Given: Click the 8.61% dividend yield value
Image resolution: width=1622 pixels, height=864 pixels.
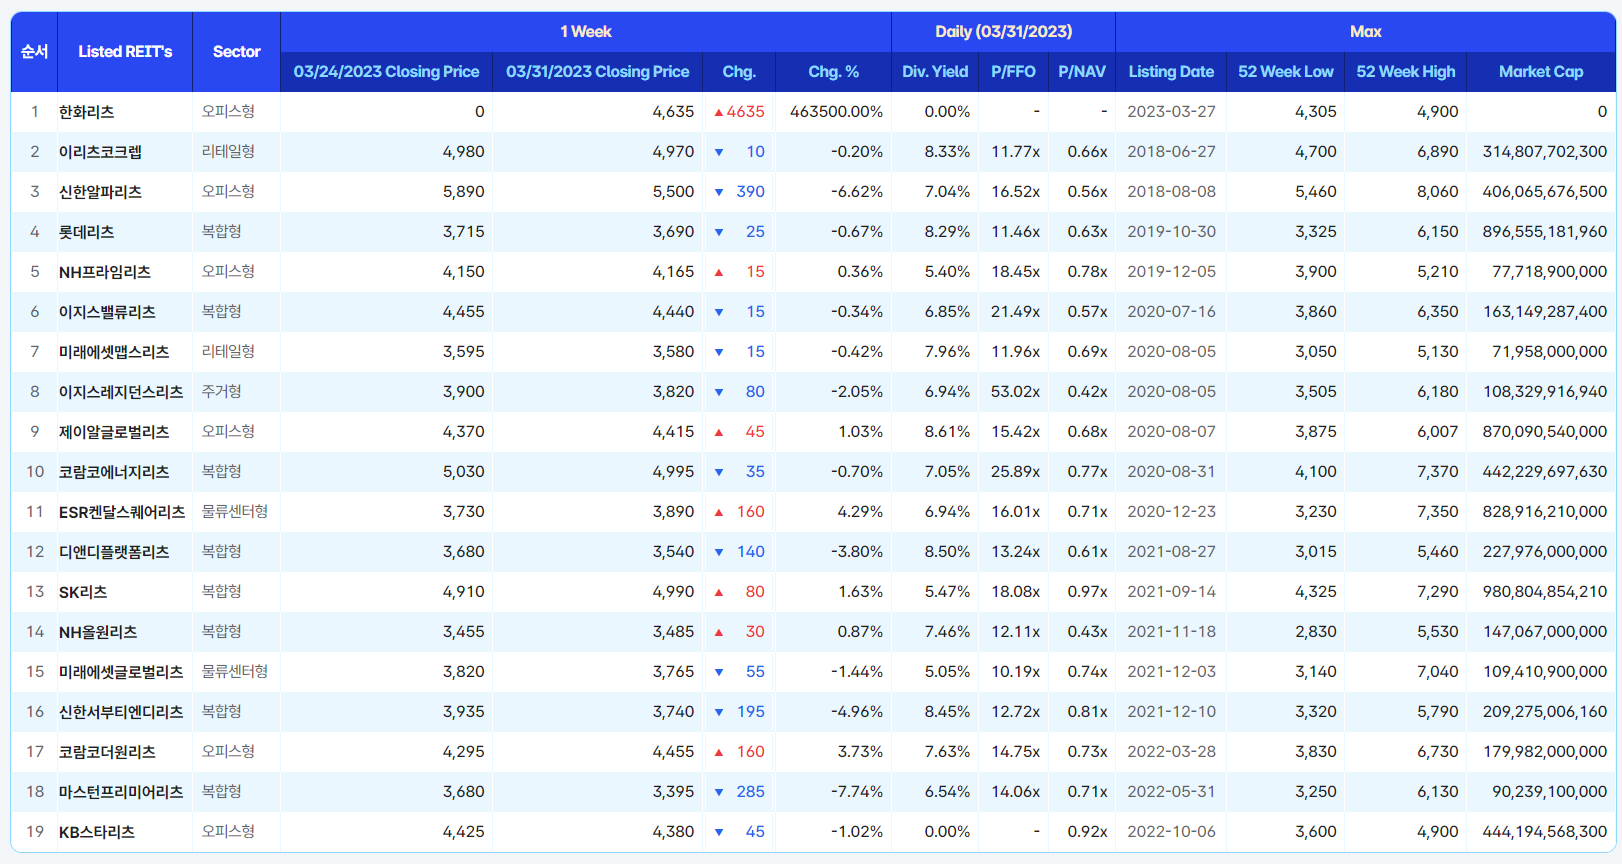Looking at the screenshot, I should click(x=947, y=432).
